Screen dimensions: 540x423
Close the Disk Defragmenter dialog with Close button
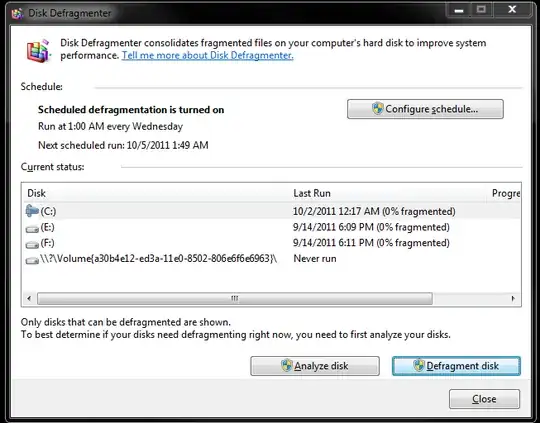(x=484, y=399)
